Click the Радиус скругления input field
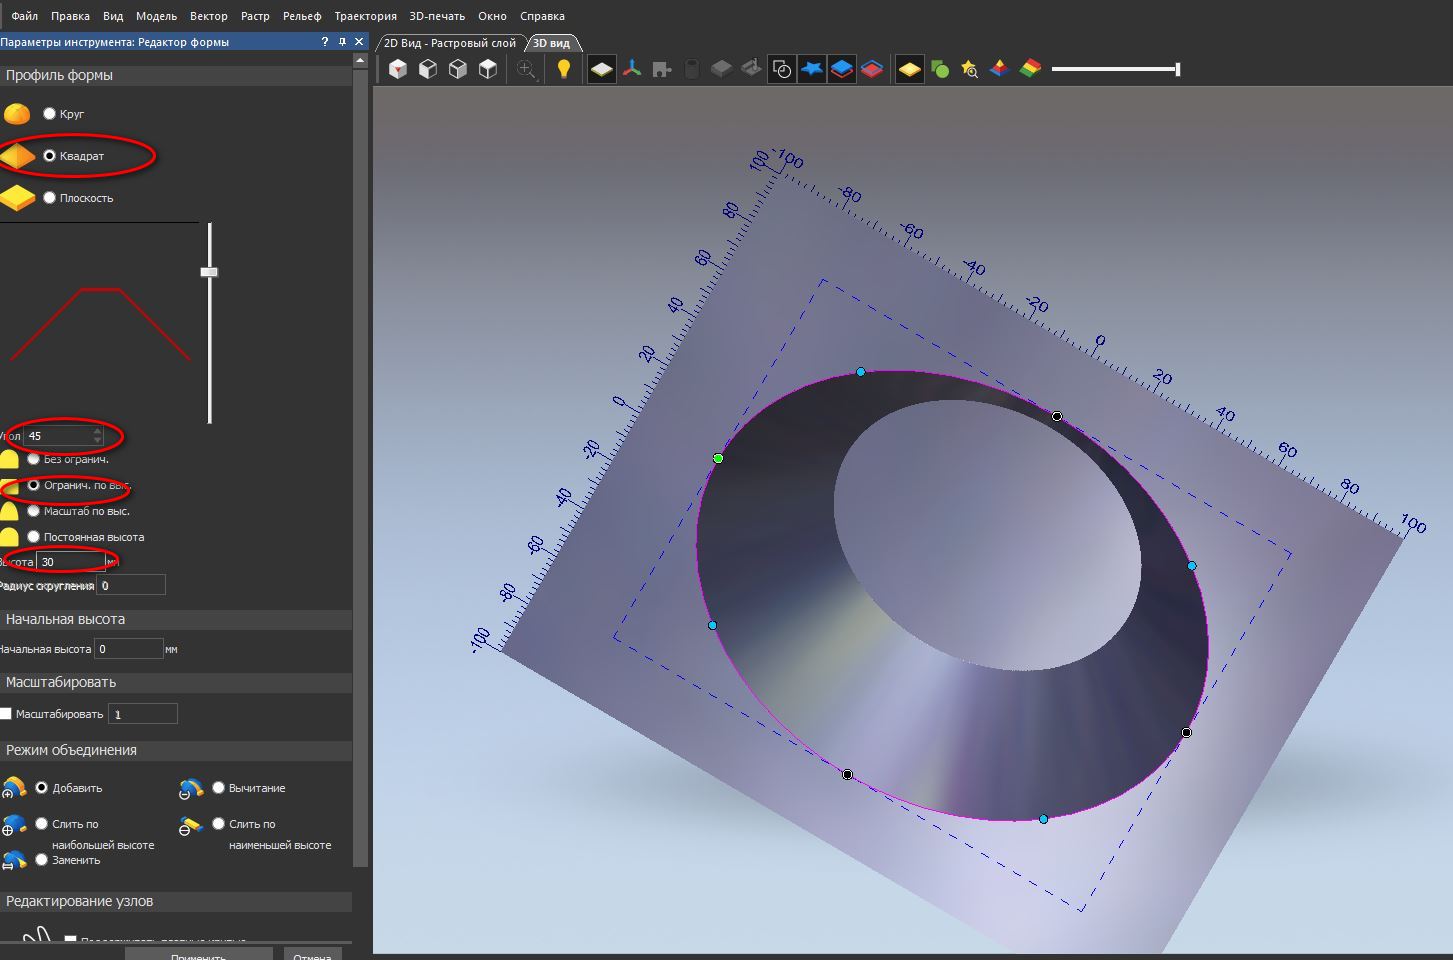 131,586
